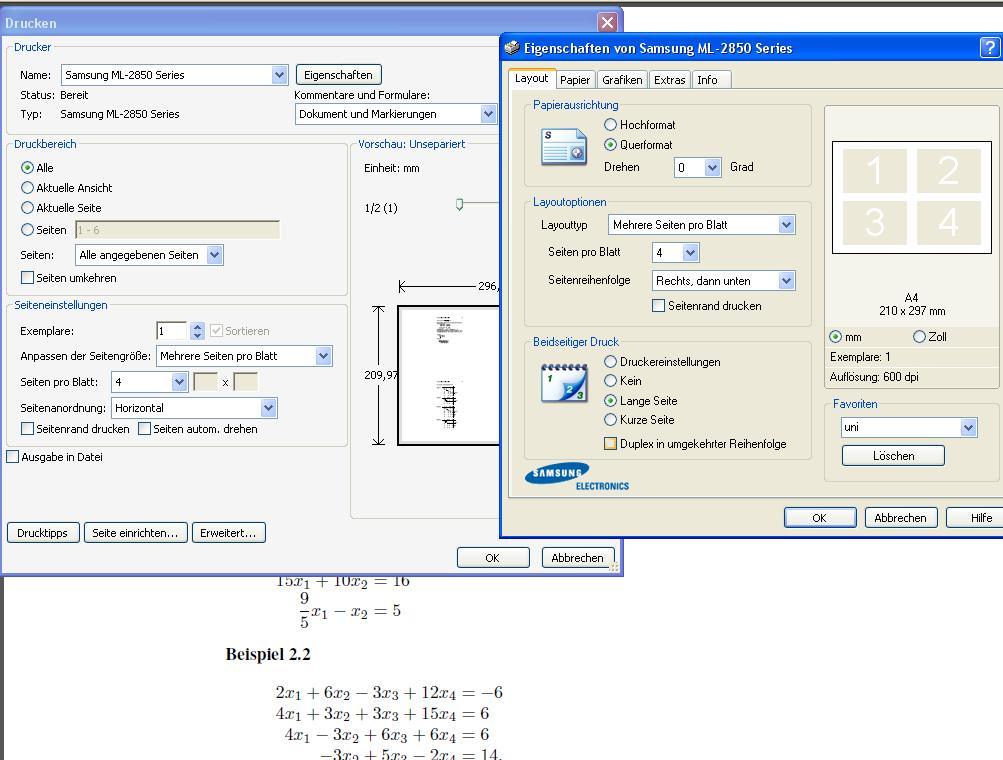This screenshot has height=760, width=1003.
Task: Switch to the Papier tab
Action: (x=574, y=80)
